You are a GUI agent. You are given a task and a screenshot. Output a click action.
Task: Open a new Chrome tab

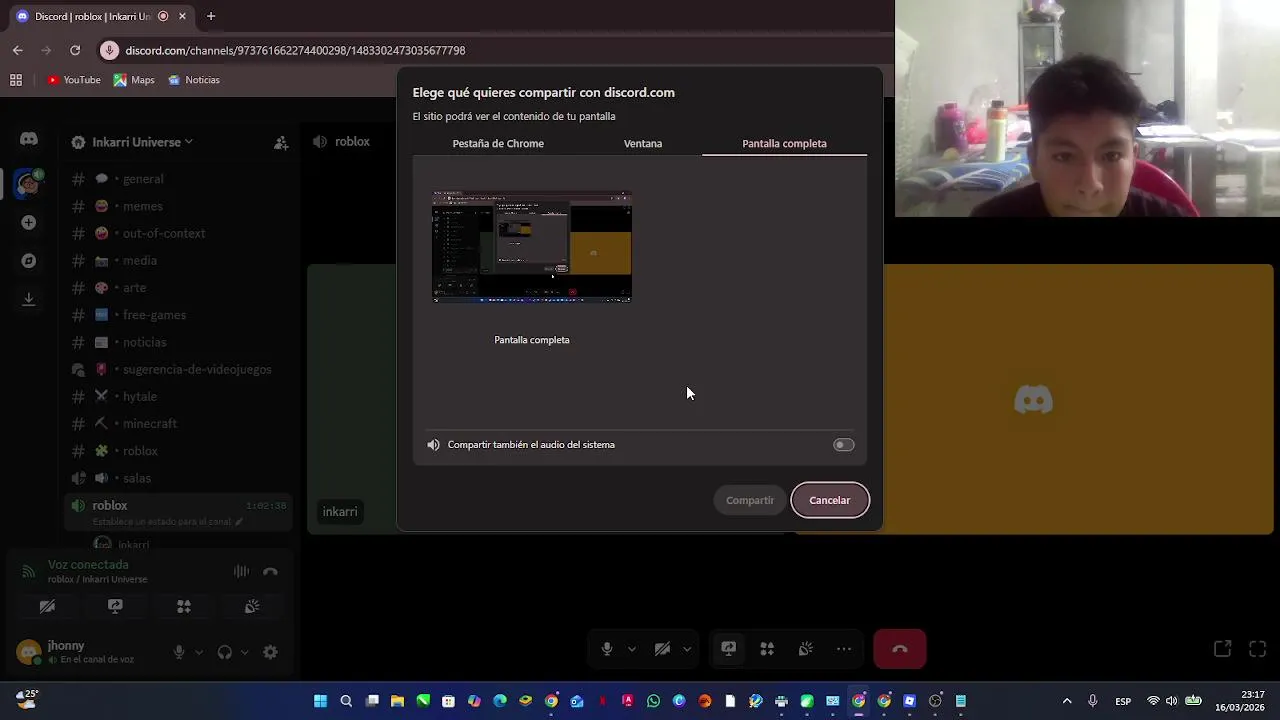[211, 16]
